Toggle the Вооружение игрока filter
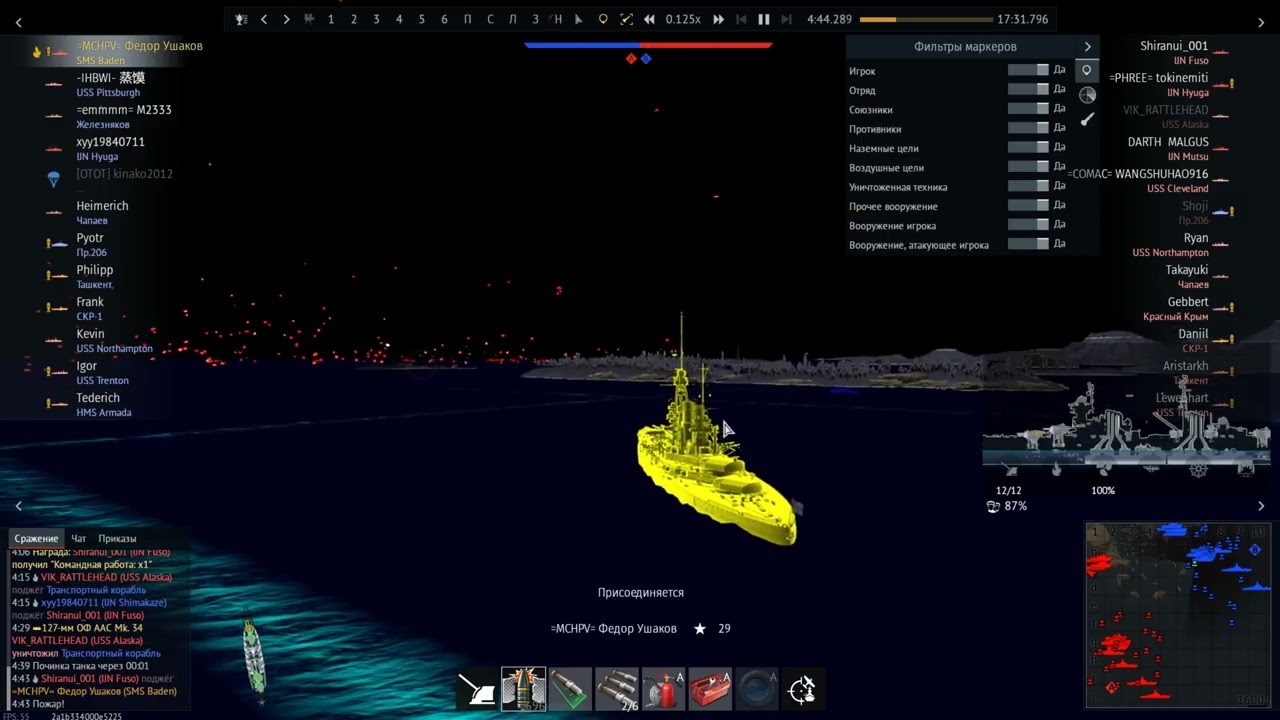This screenshot has height=720, width=1280. pos(1028,225)
